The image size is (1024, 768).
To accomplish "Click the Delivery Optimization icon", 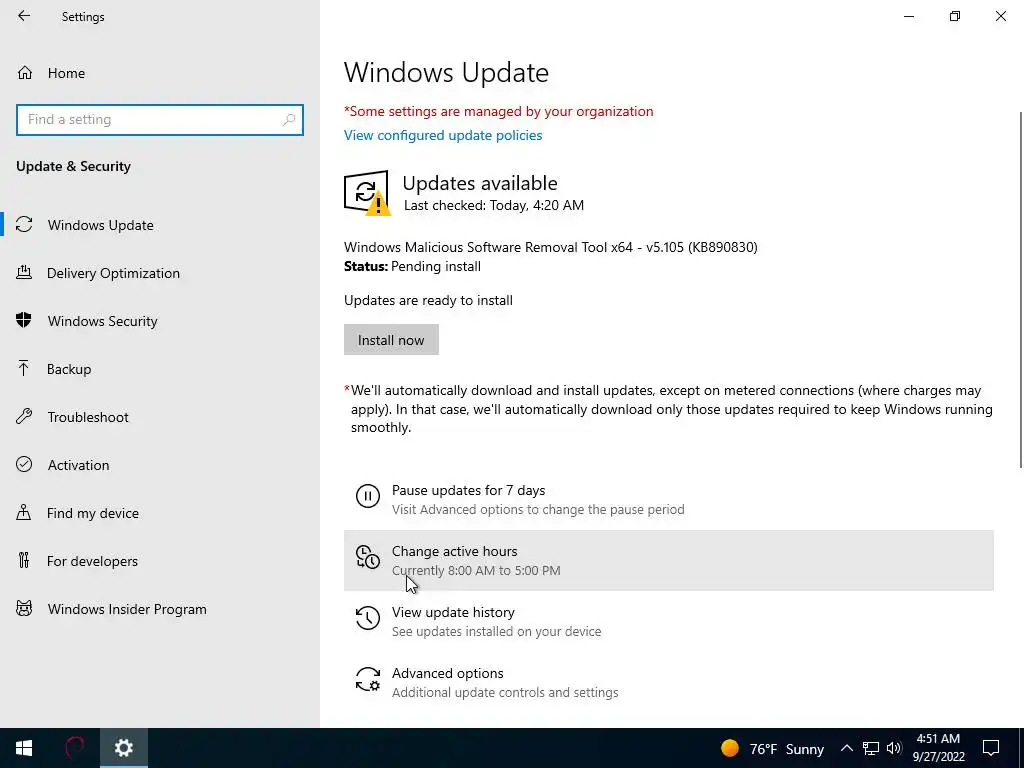I will 24,273.
